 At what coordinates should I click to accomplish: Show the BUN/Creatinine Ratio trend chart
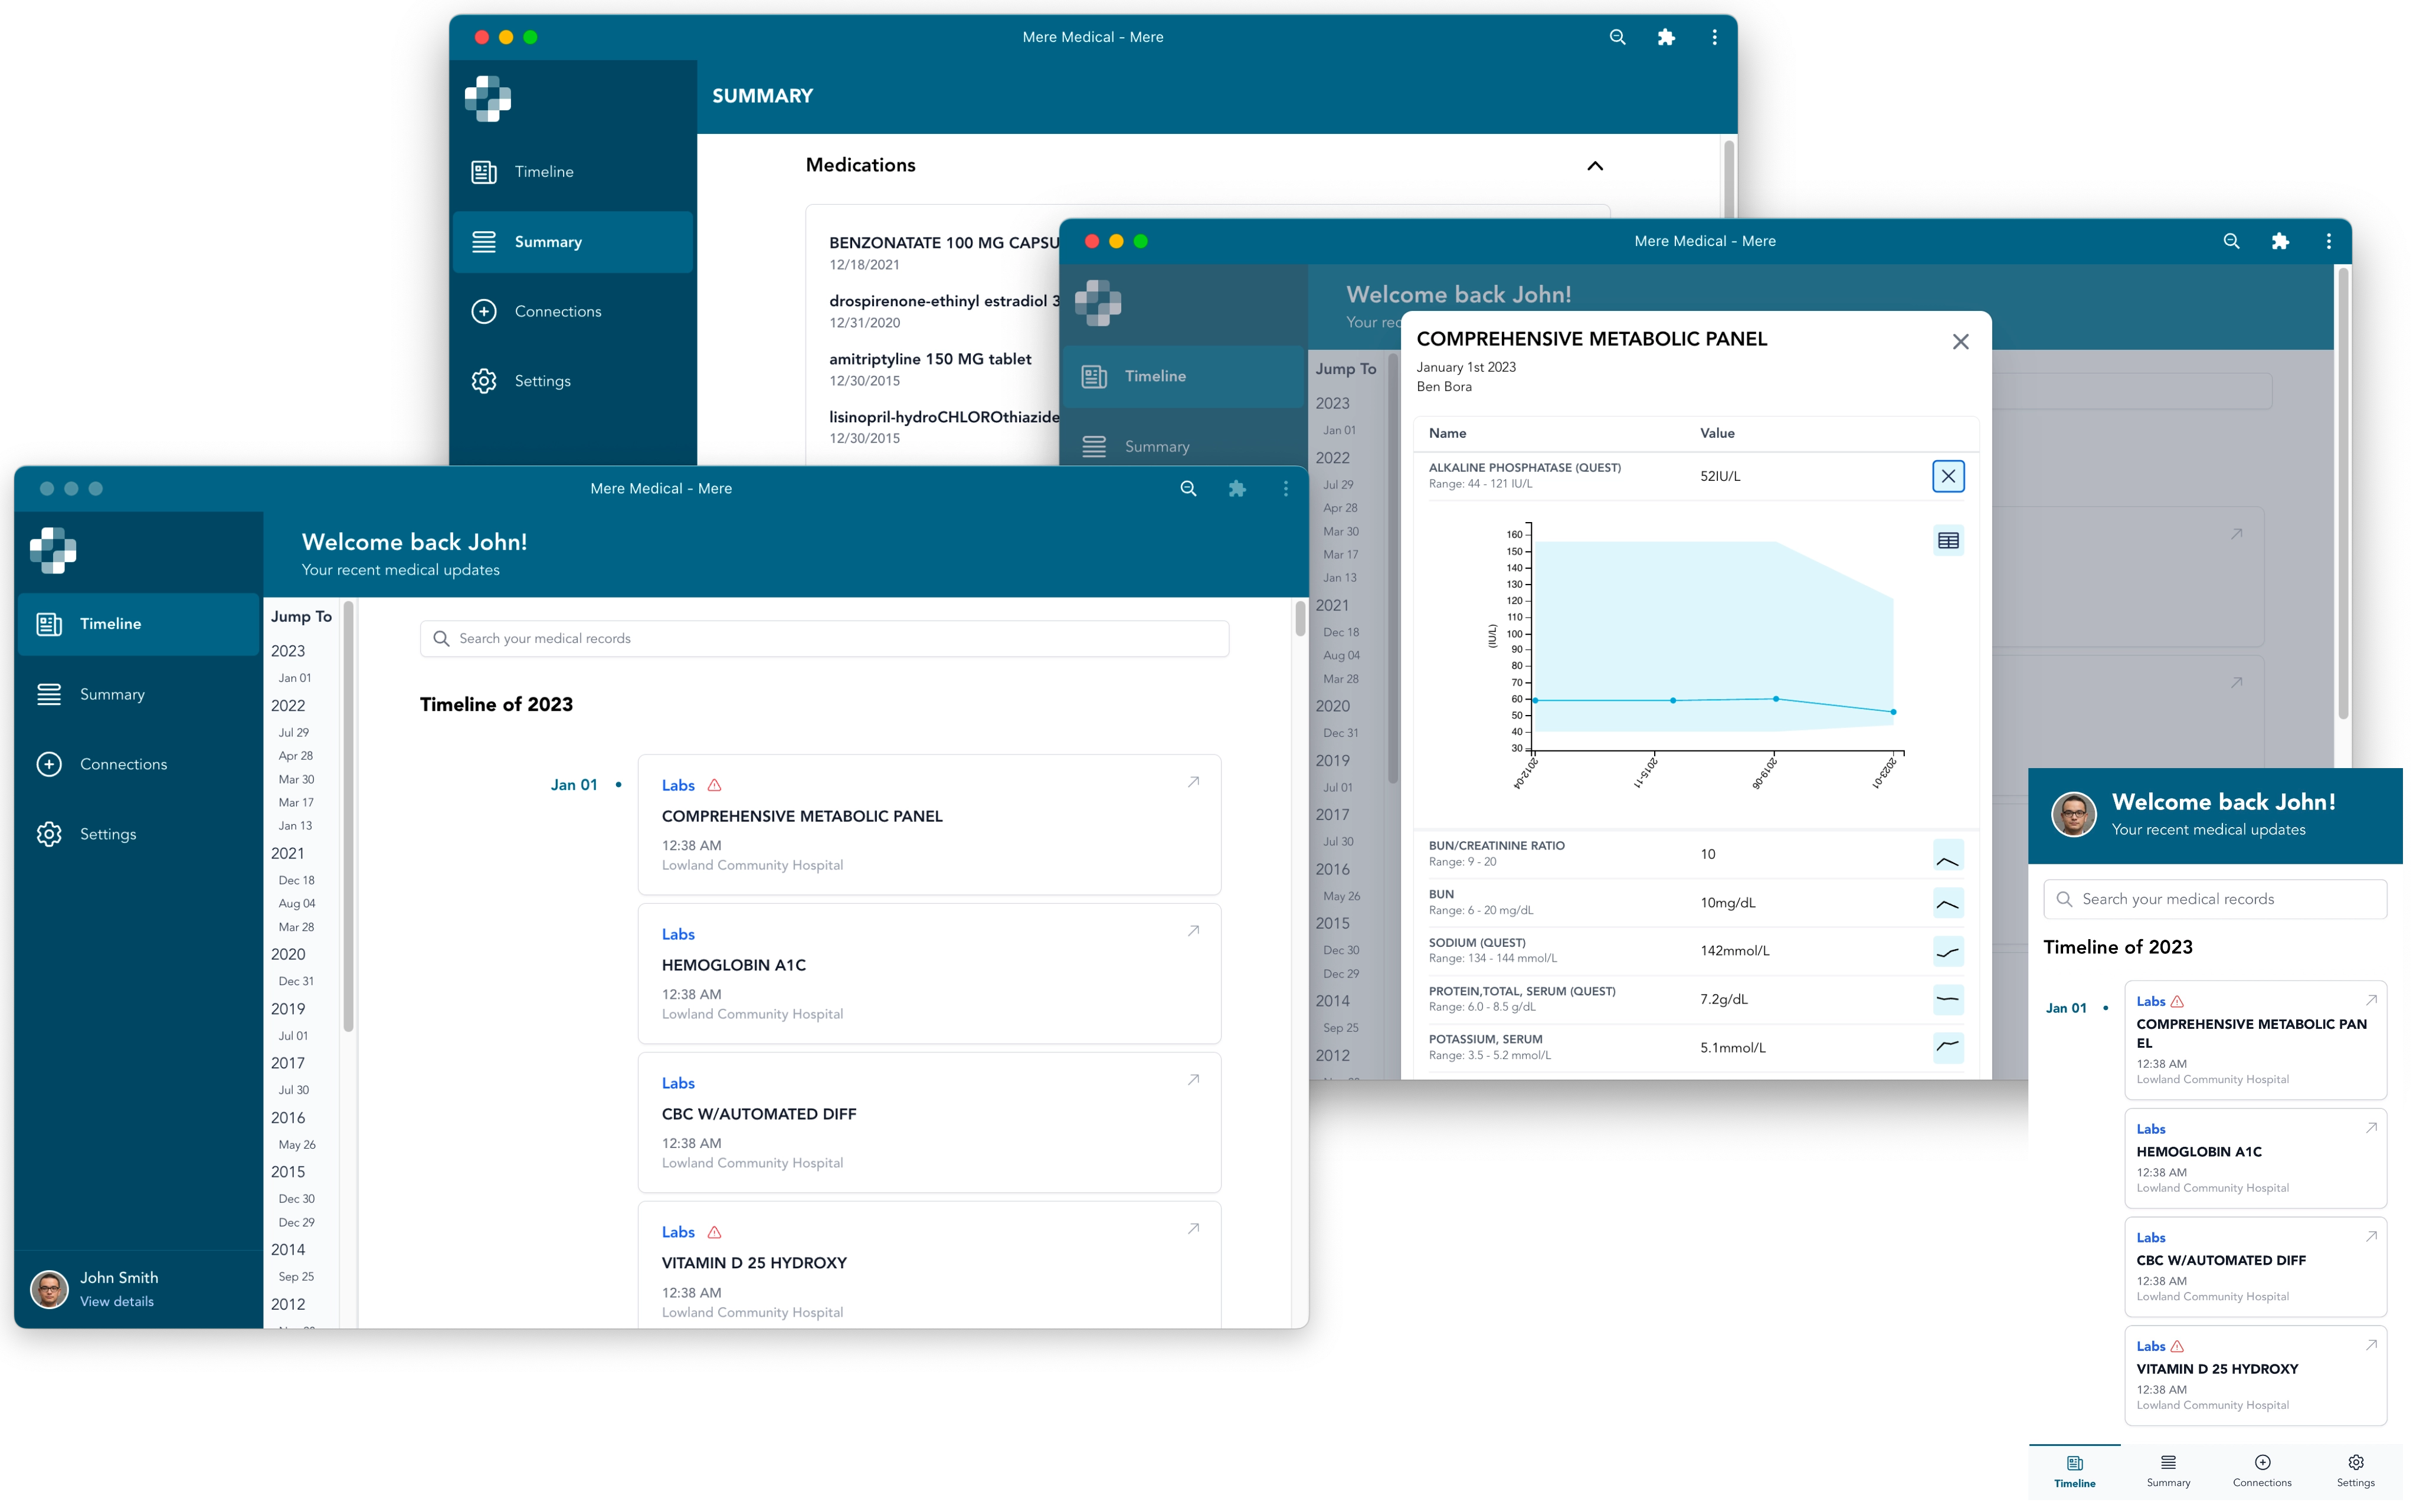click(1947, 855)
